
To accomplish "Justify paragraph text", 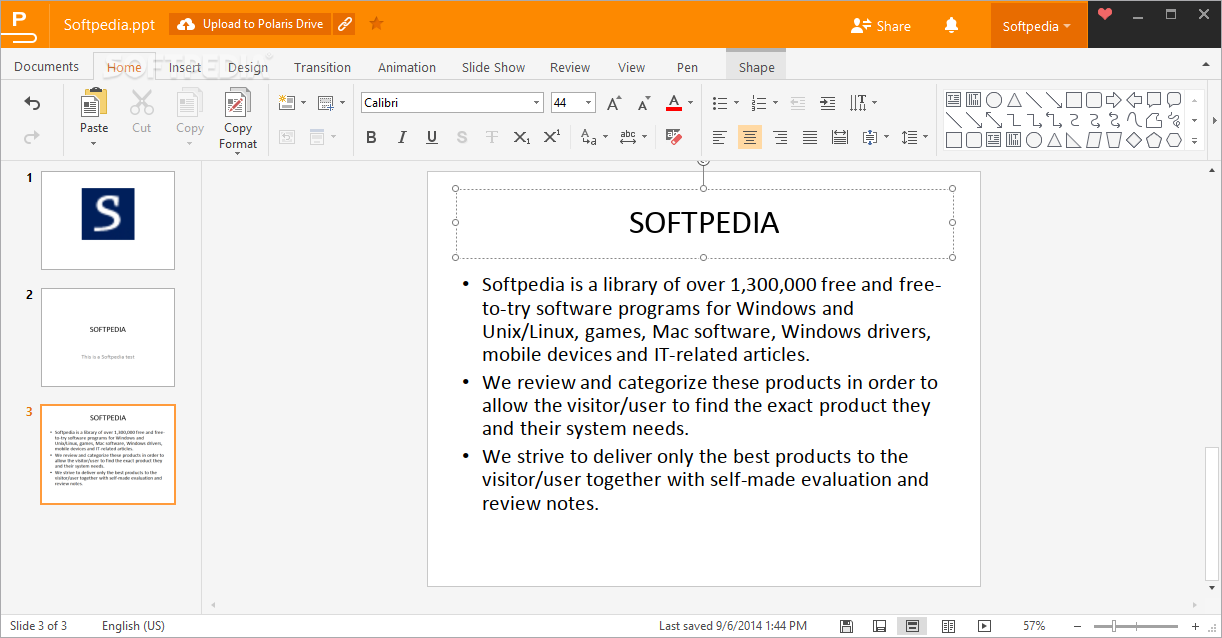I will pos(809,137).
